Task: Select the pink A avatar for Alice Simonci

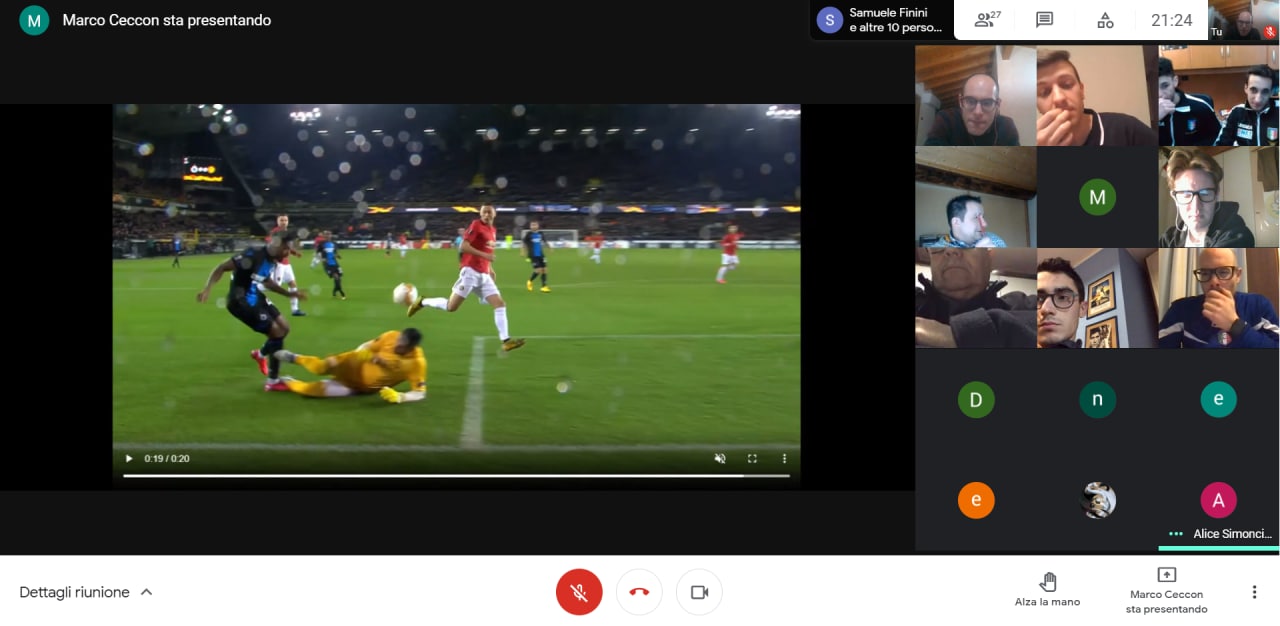Action: (1218, 500)
